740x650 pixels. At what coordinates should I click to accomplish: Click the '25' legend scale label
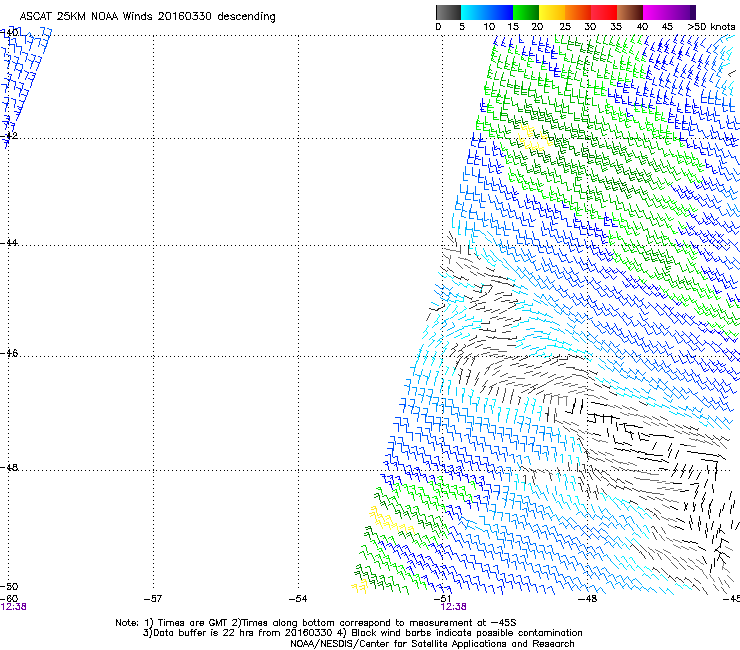pos(564,27)
